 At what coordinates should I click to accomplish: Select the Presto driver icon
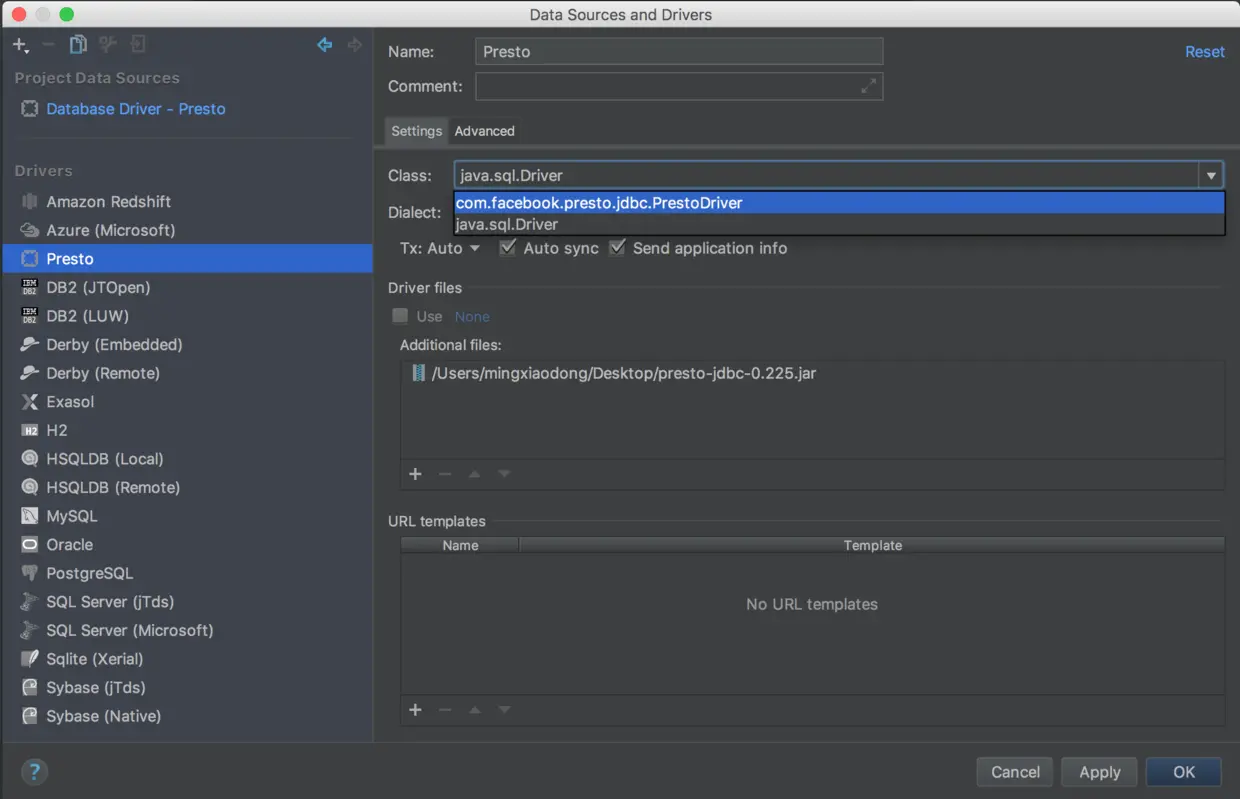30,258
